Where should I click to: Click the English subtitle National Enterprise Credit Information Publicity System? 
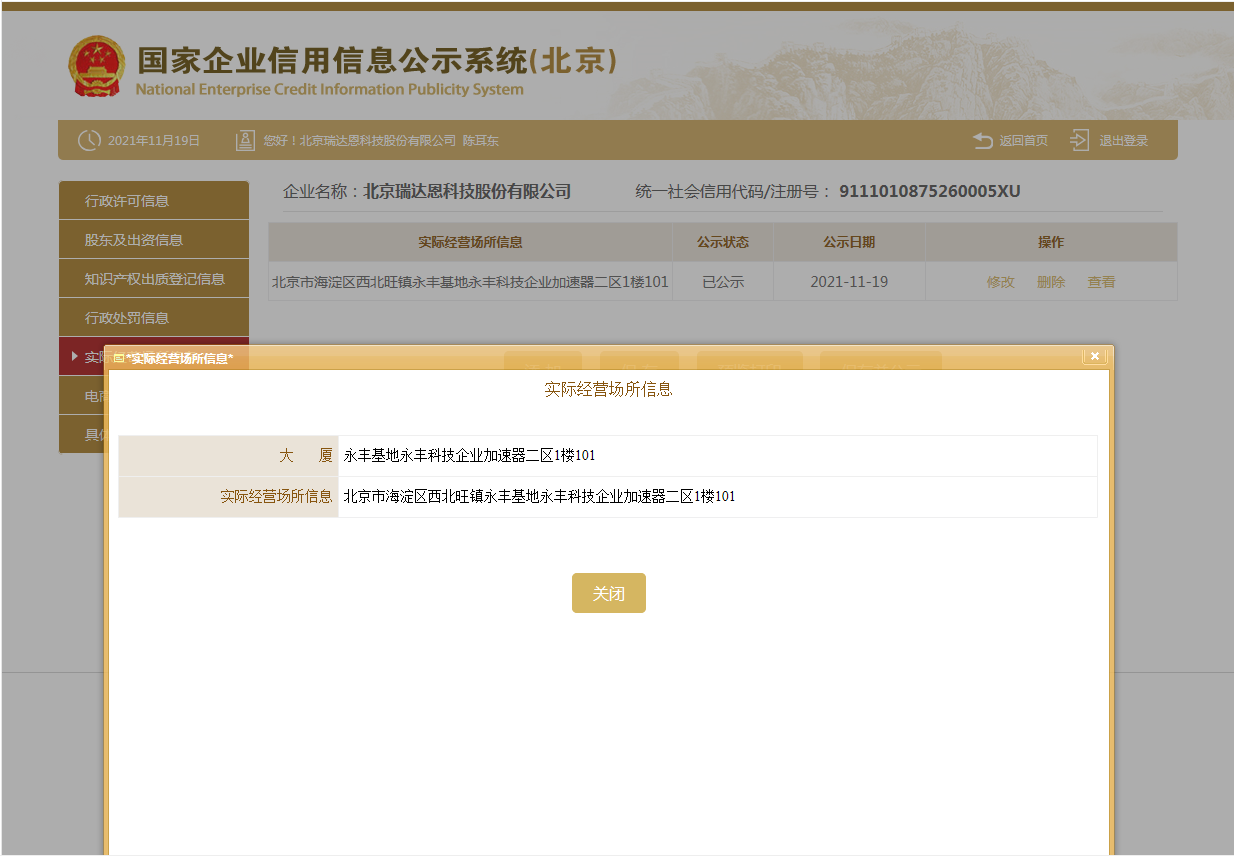coord(329,89)
